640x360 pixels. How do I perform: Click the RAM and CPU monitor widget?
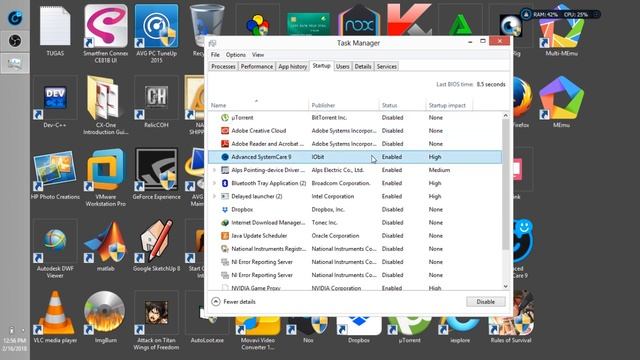(x=560, y=14)
